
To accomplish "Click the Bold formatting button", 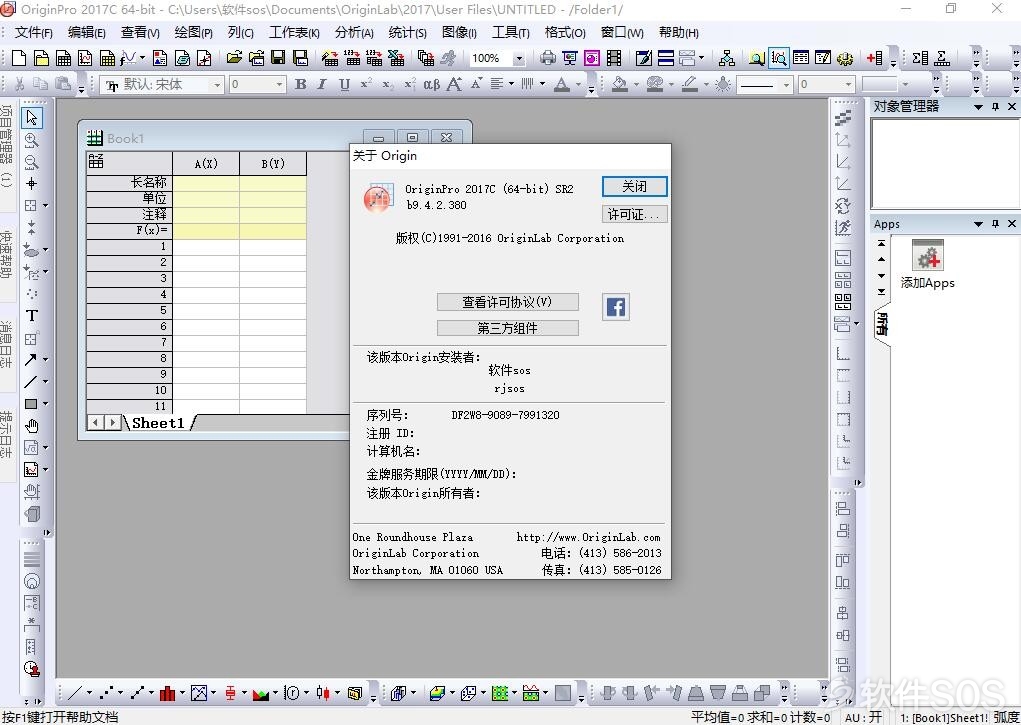I will [x=300, y=84].
